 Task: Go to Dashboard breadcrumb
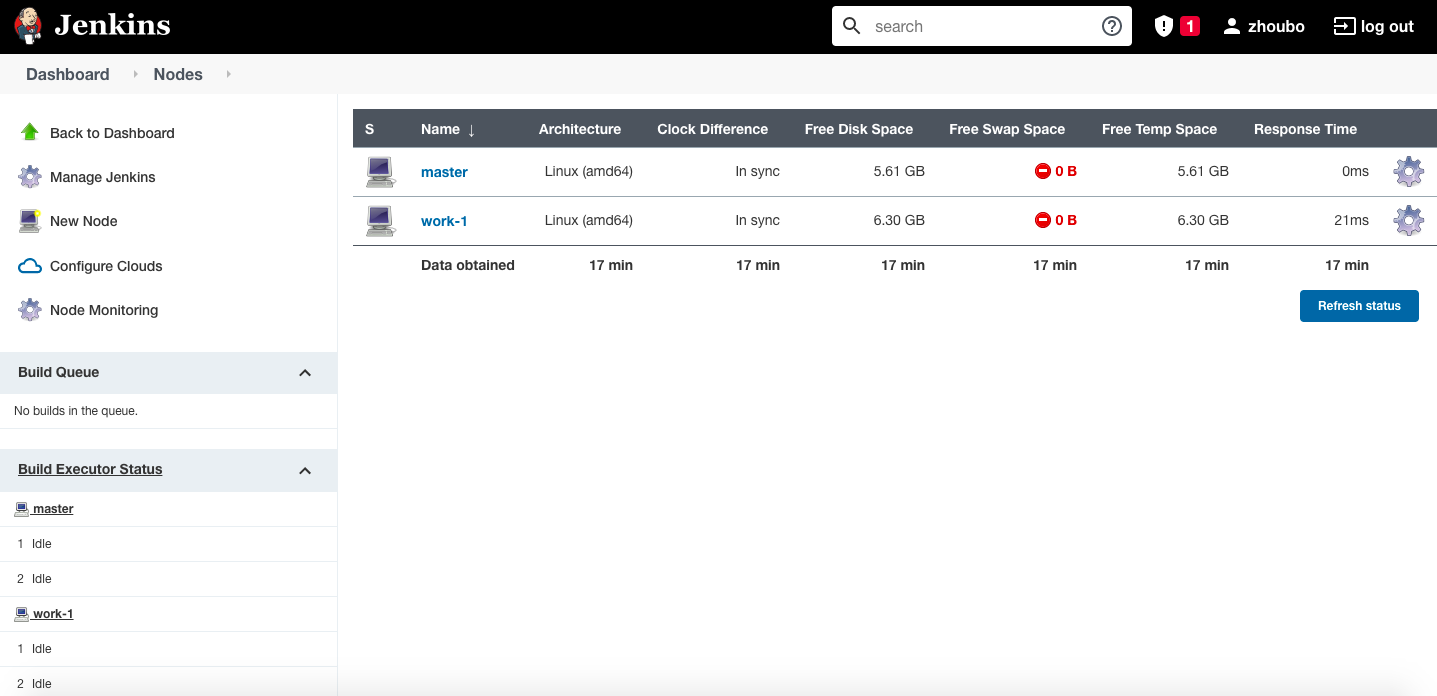(68, 74)
